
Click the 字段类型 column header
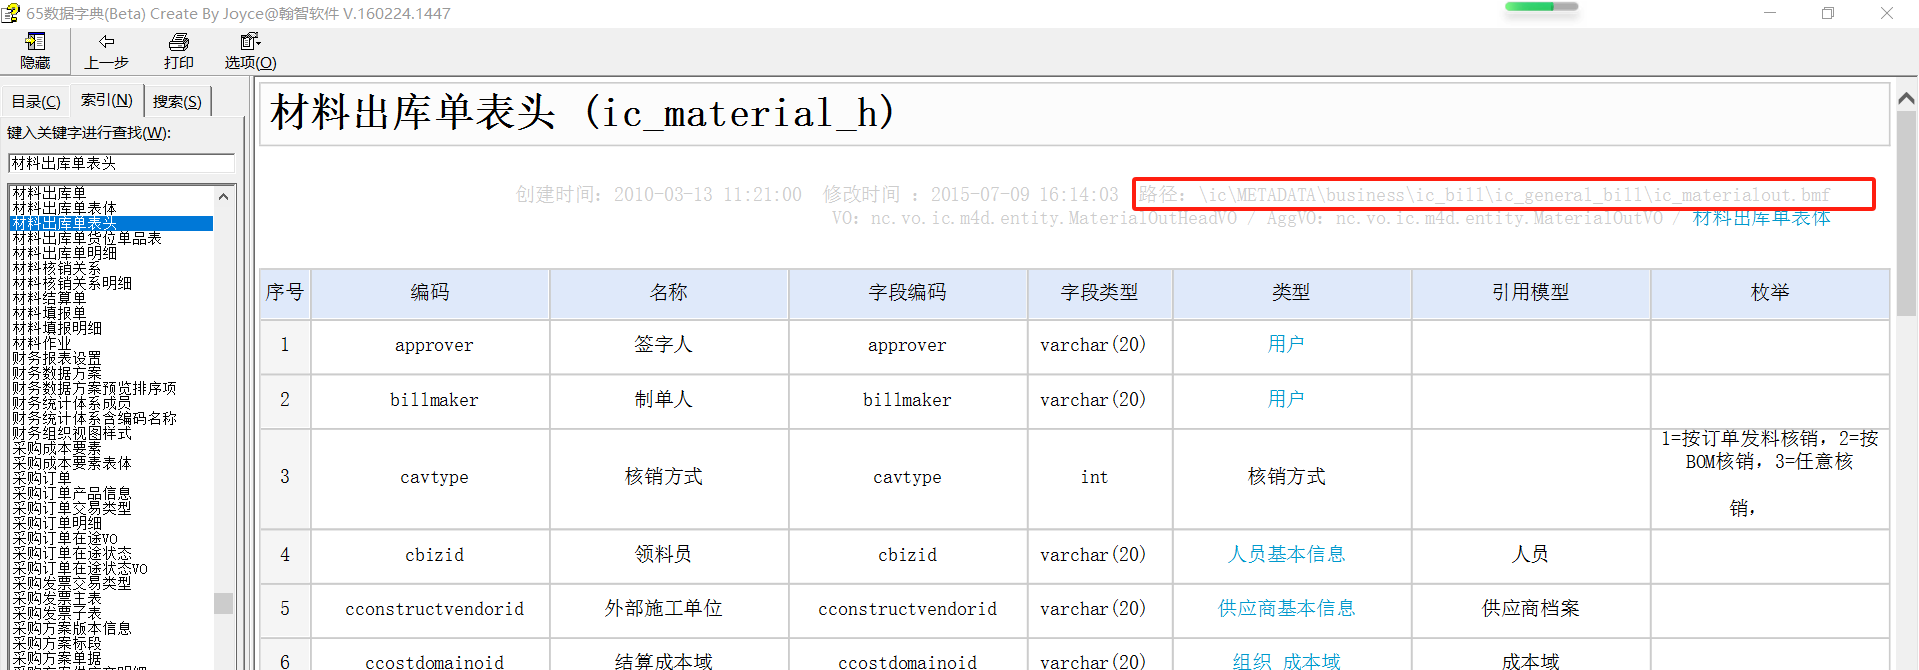tap(1100, 293)
